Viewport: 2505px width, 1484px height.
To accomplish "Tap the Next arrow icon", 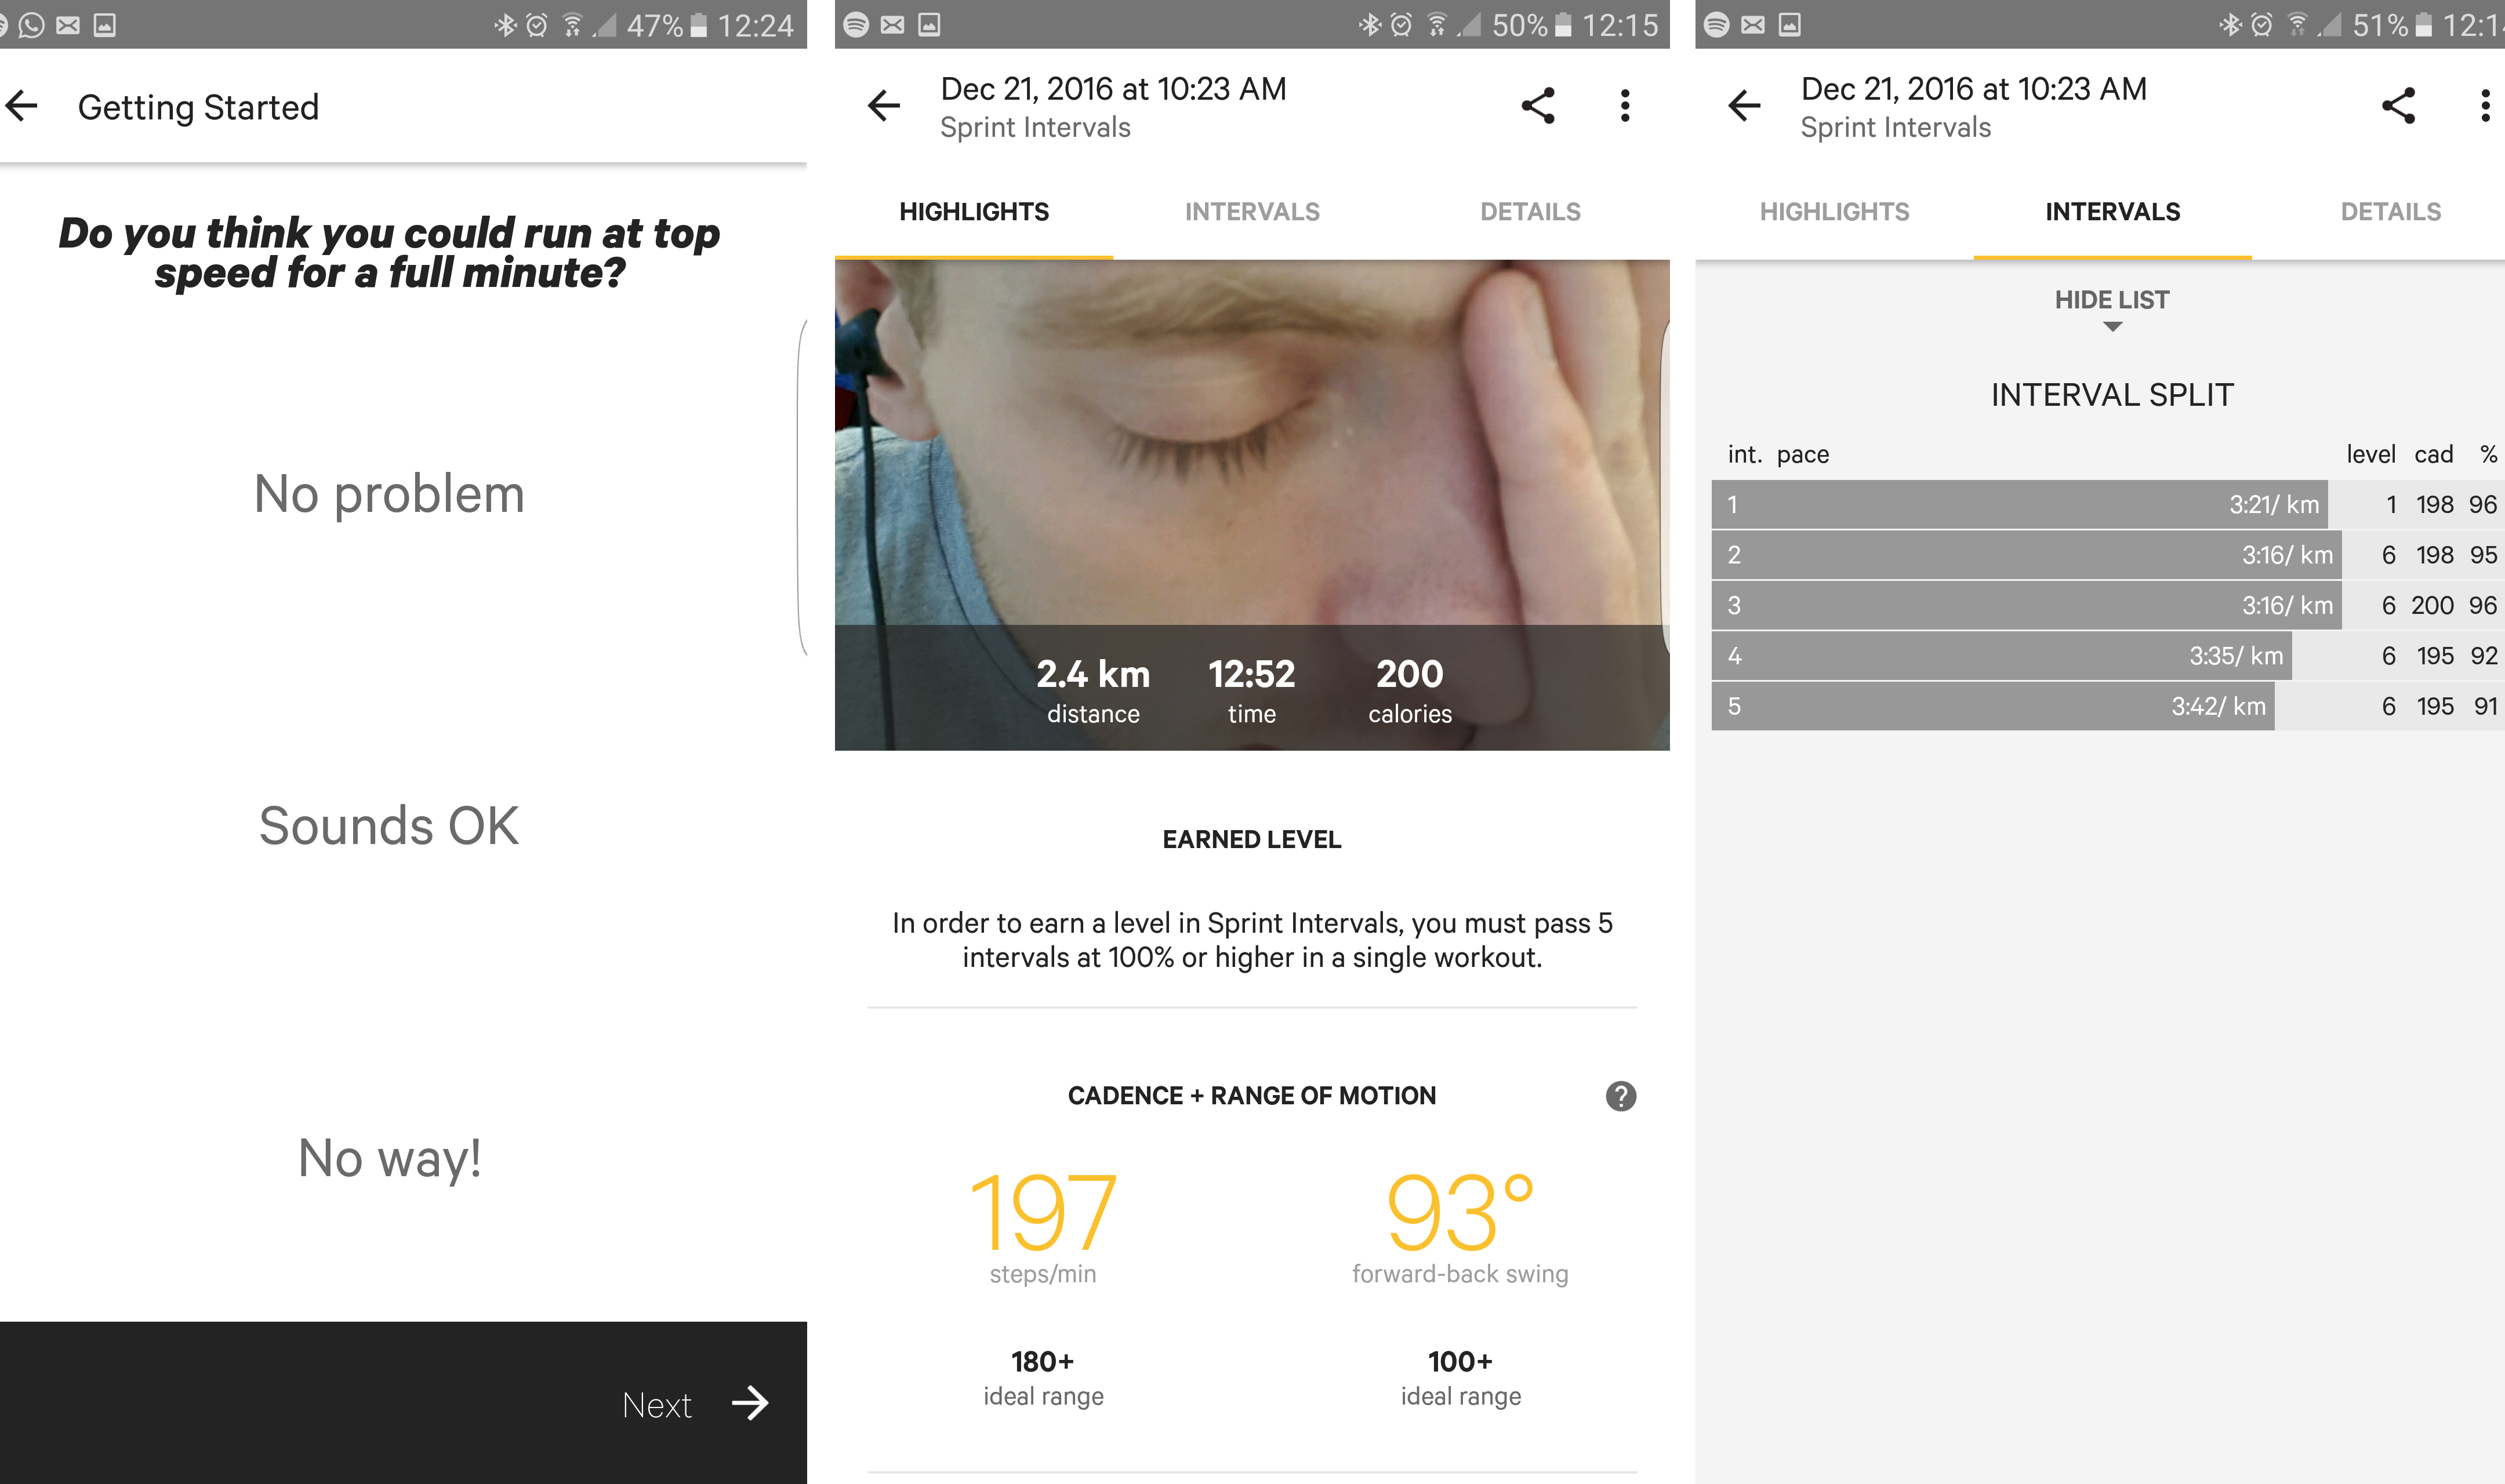I will tap(750, 1403).
